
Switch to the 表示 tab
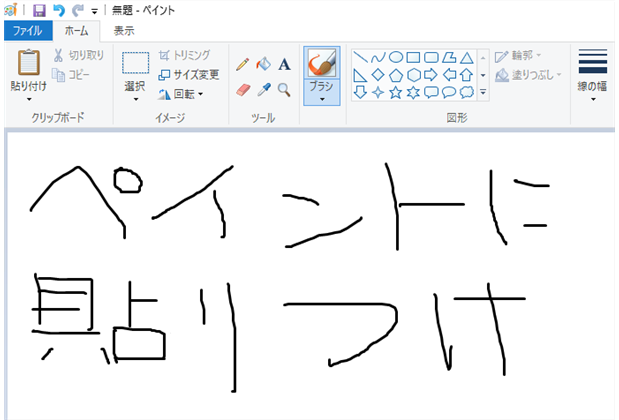click(x=124, y=31)
